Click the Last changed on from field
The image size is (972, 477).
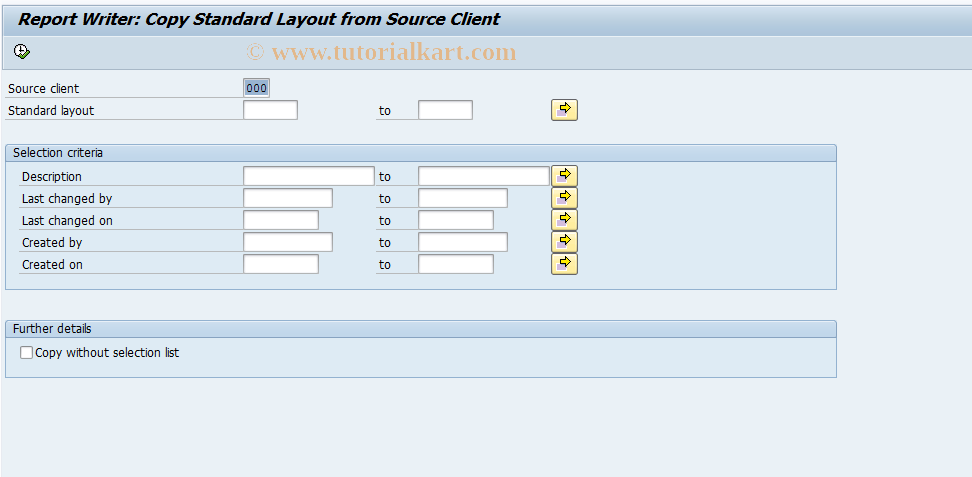click(x=281, y=220)
